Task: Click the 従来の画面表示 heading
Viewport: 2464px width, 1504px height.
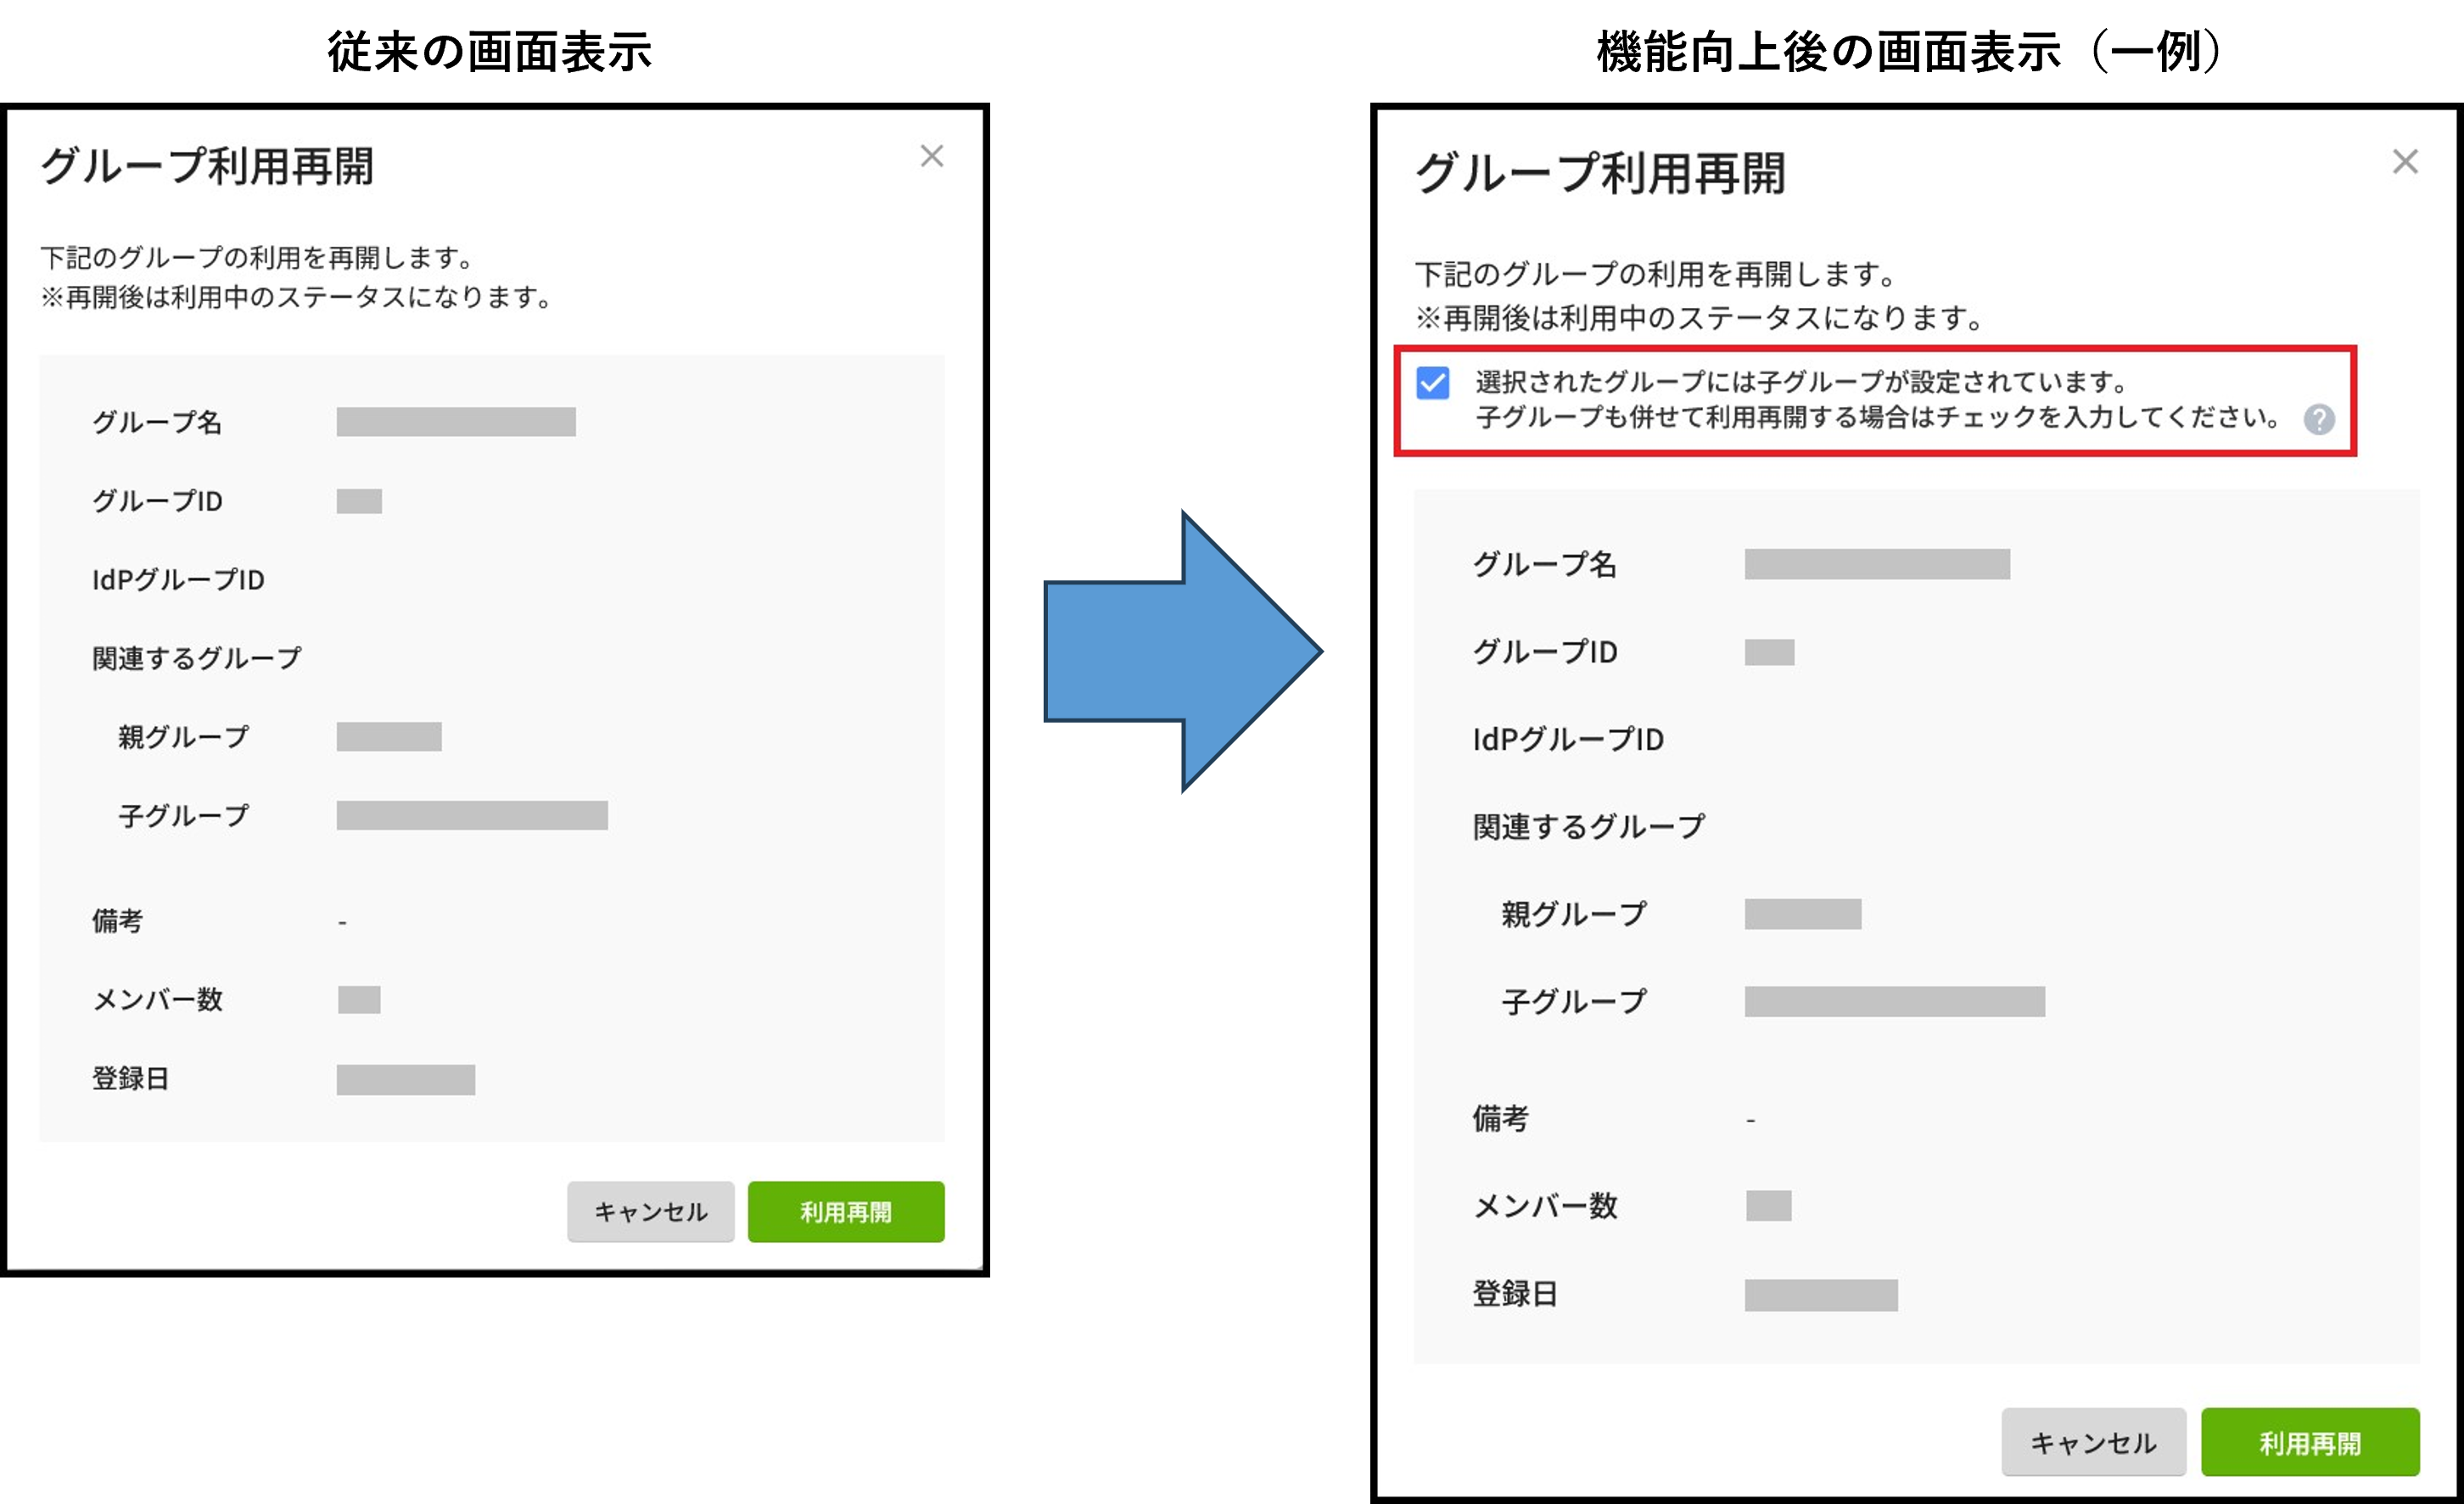Action: (x=489, y=52)
